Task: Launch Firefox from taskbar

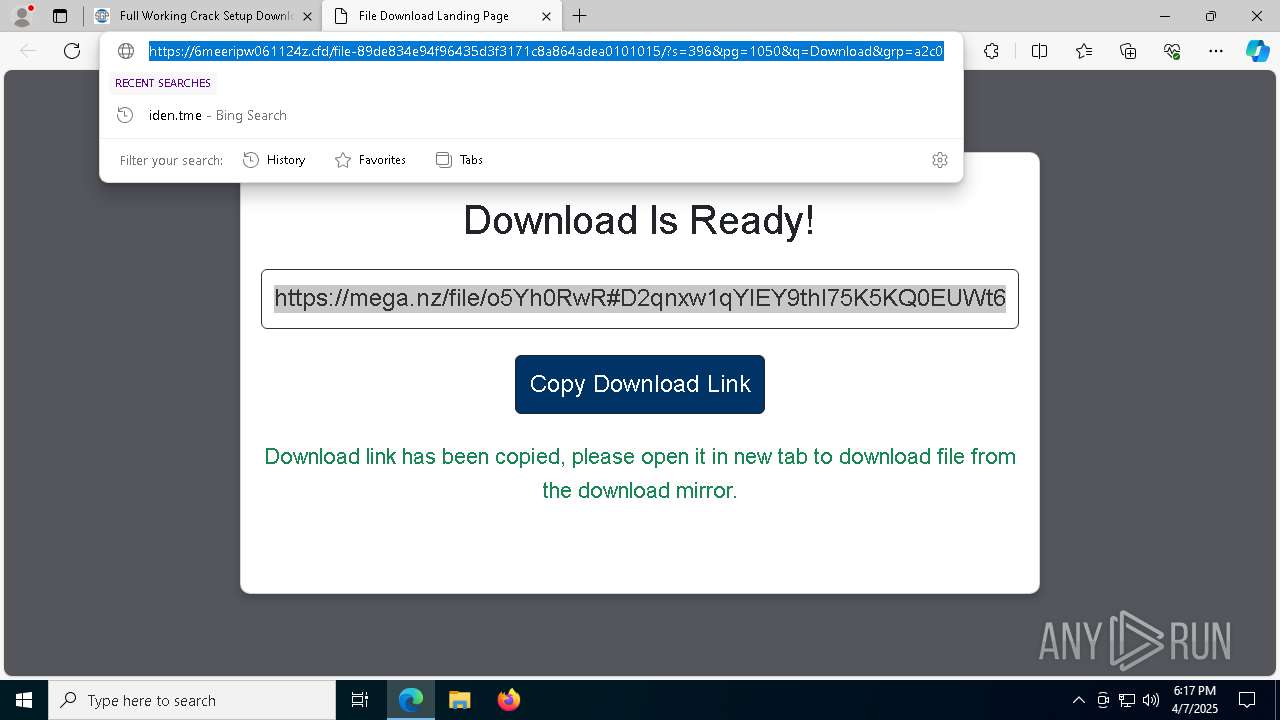Action: 508,700
